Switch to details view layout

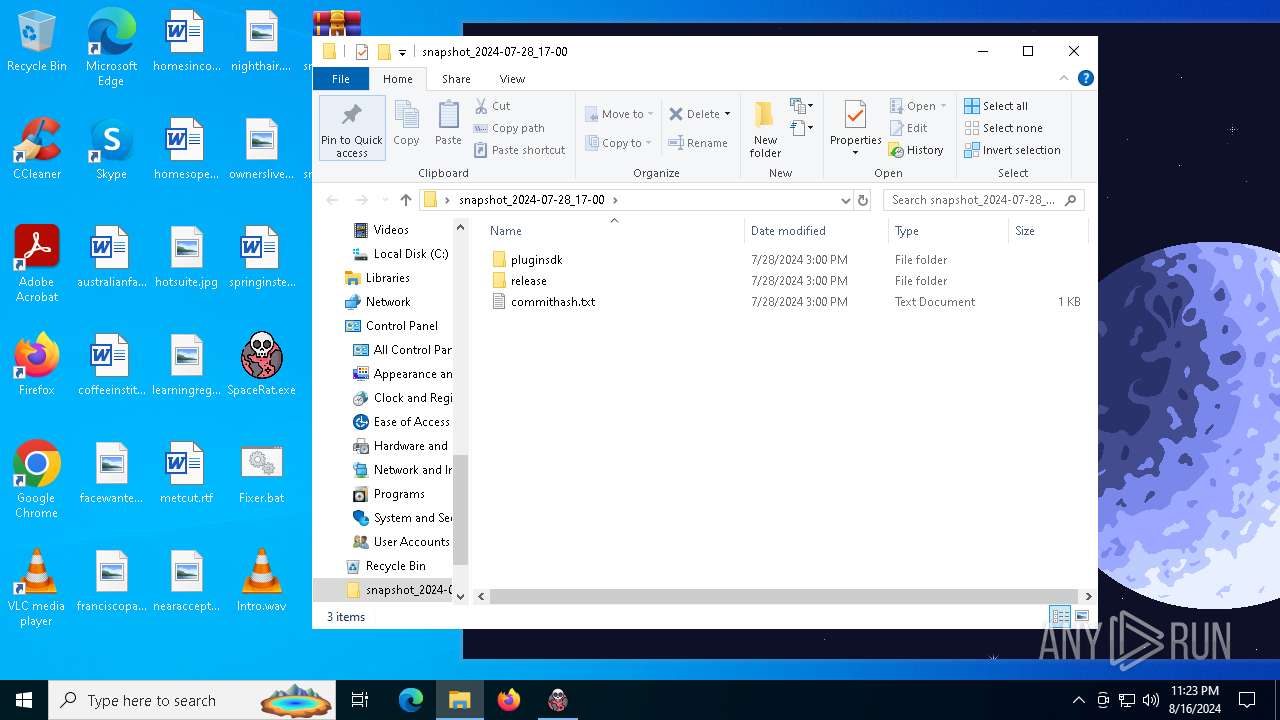[x=1060, y=616]
